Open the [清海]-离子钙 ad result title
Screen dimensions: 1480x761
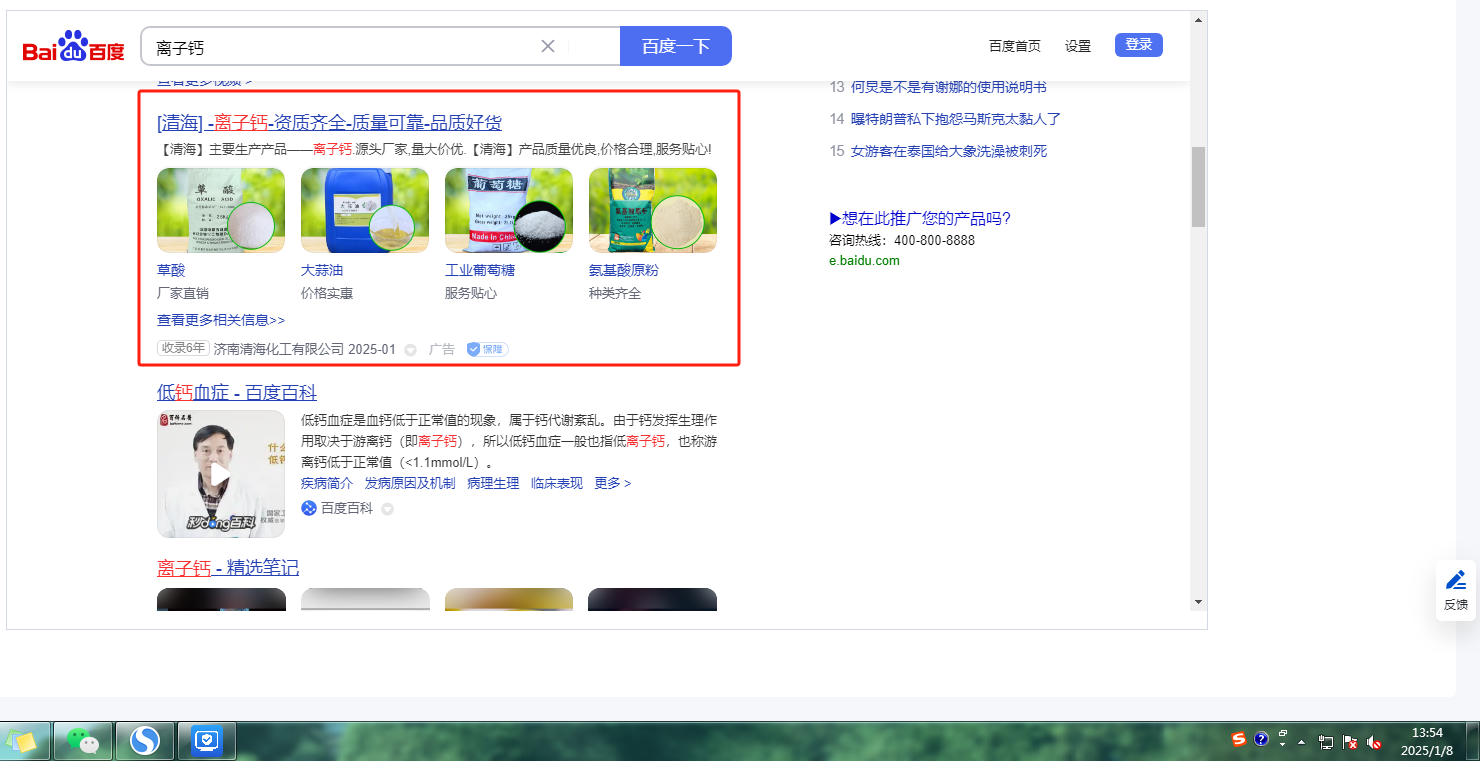(x=329, y=123)
